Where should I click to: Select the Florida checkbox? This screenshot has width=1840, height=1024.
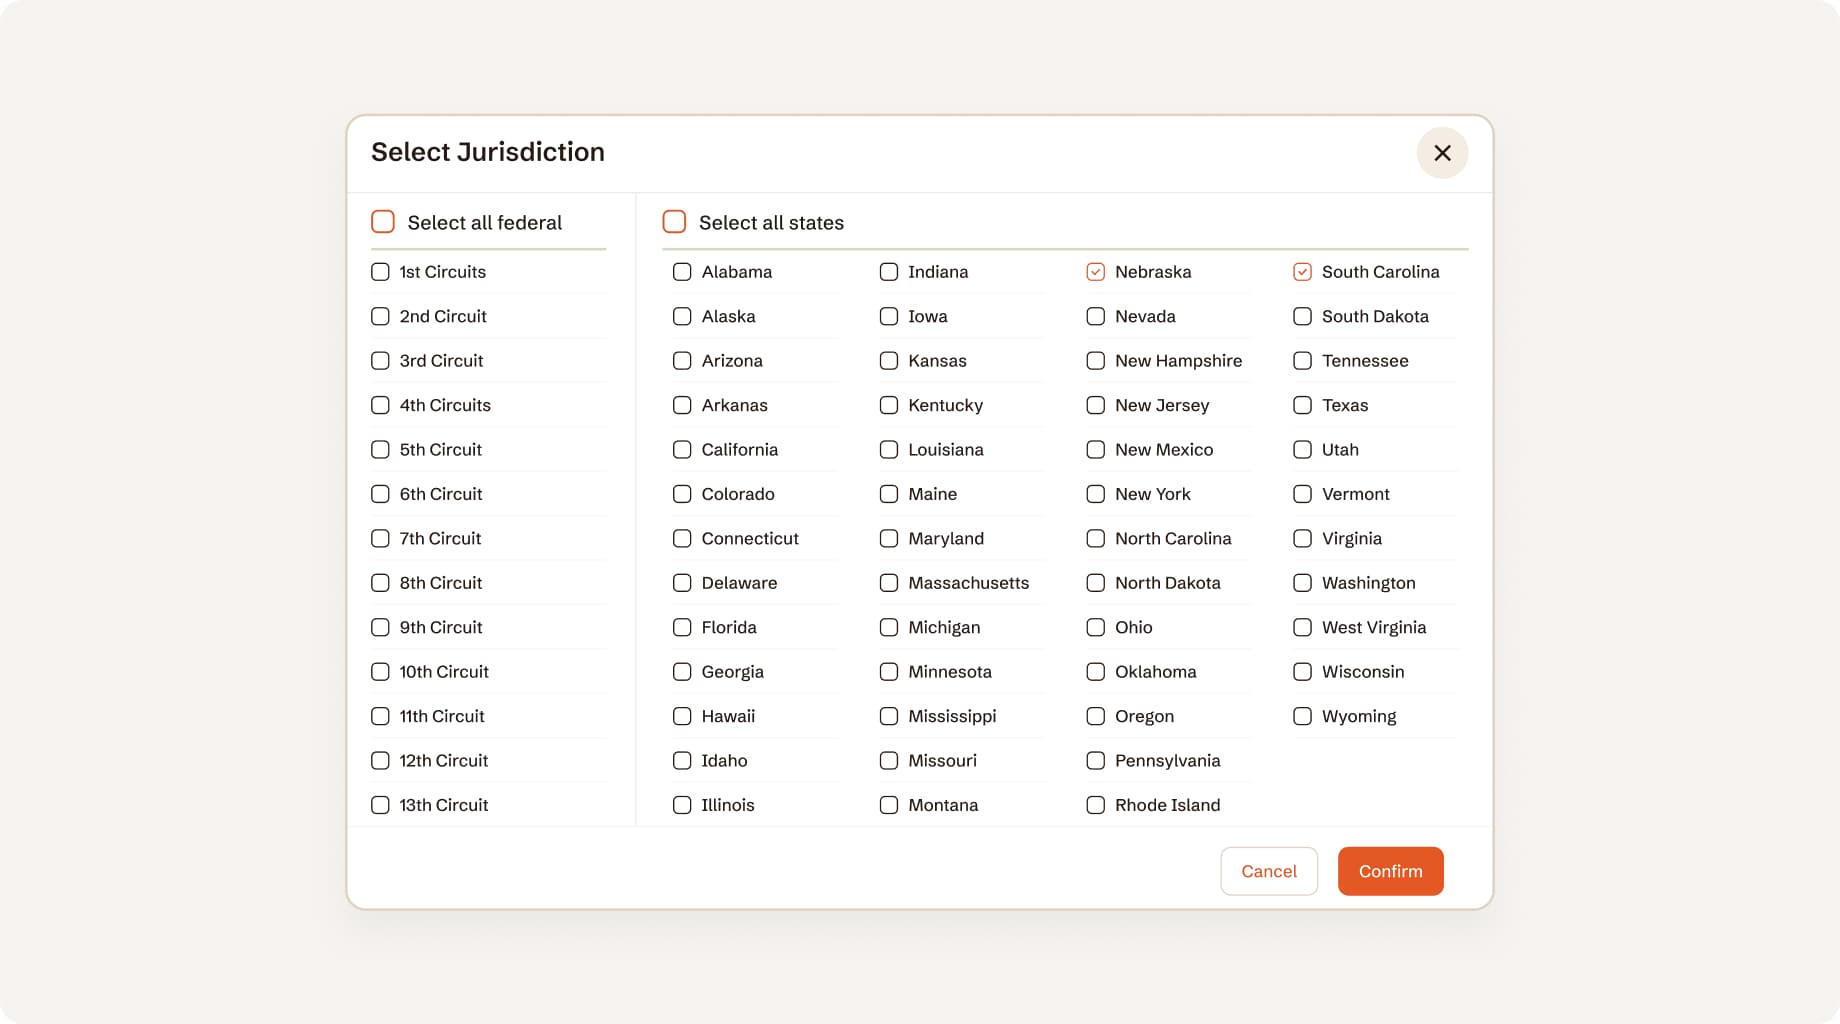coord(682,627)
